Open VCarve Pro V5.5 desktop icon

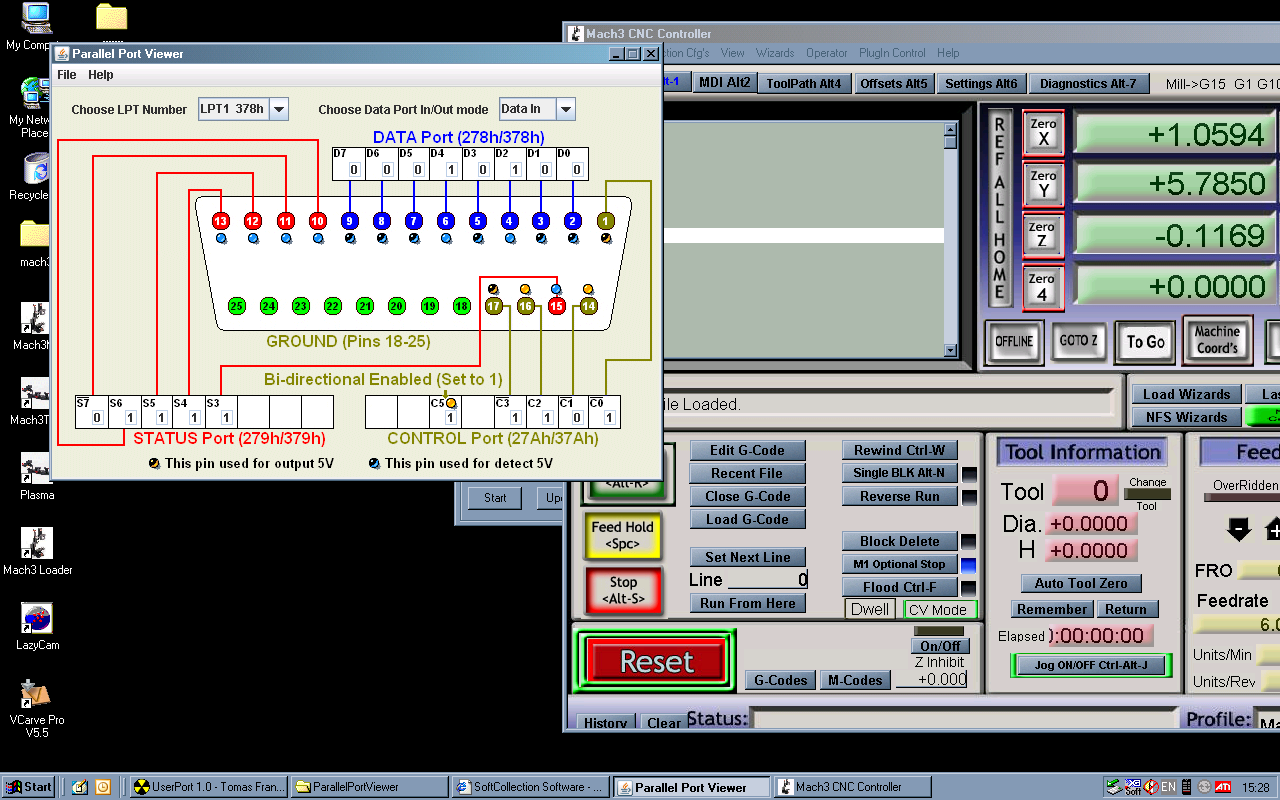[x=37, y=695]
